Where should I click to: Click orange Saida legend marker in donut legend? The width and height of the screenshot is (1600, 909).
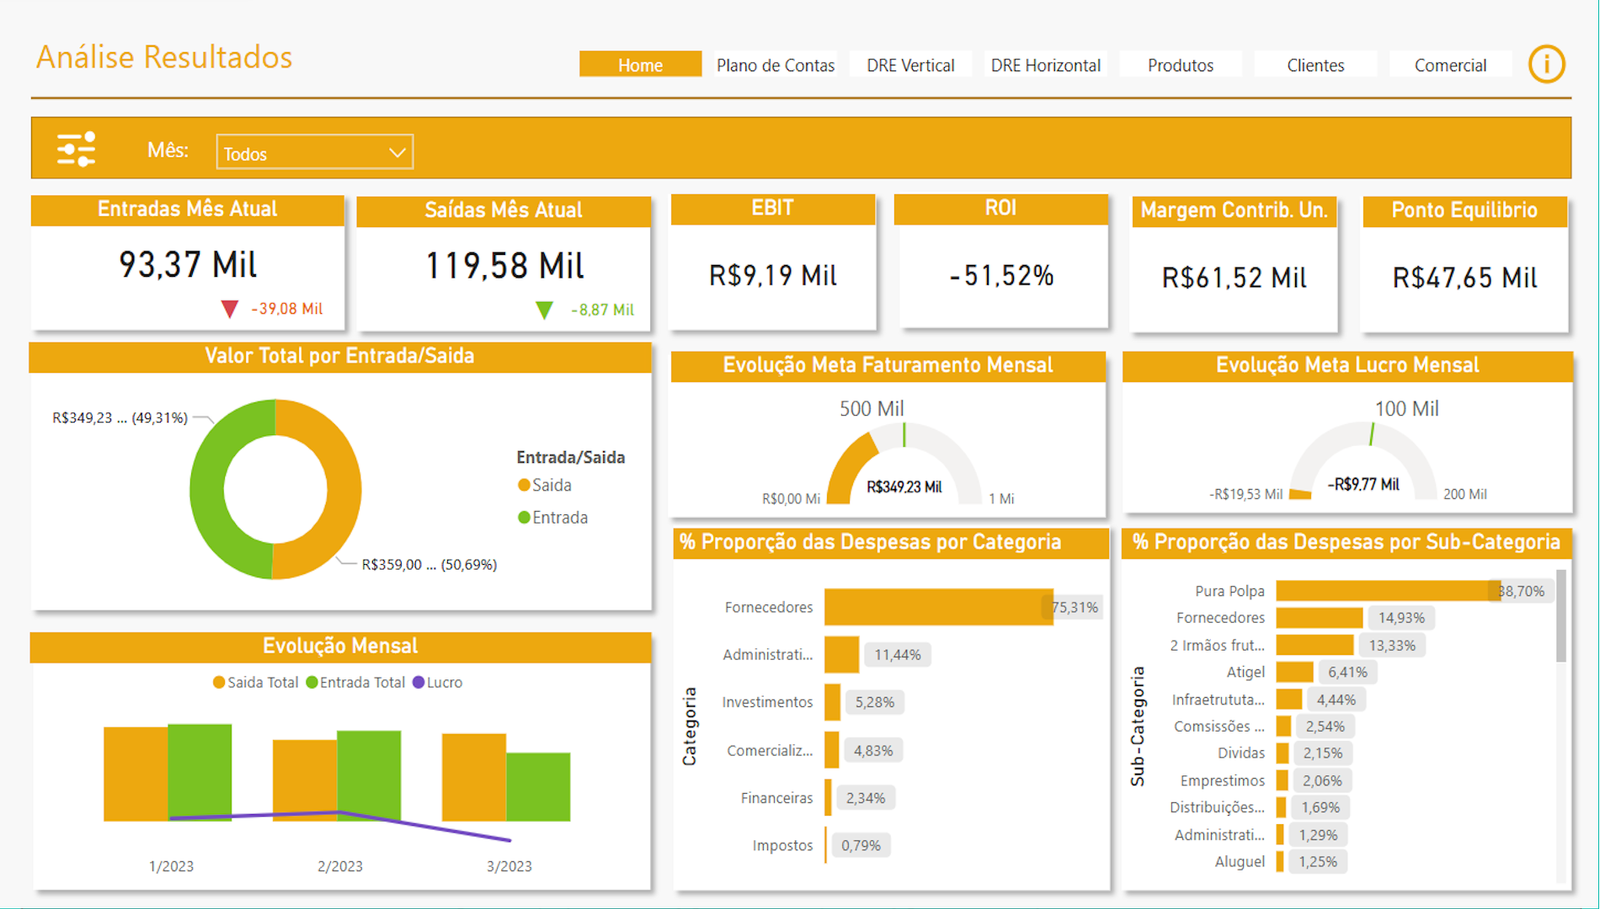click(523, 485)
